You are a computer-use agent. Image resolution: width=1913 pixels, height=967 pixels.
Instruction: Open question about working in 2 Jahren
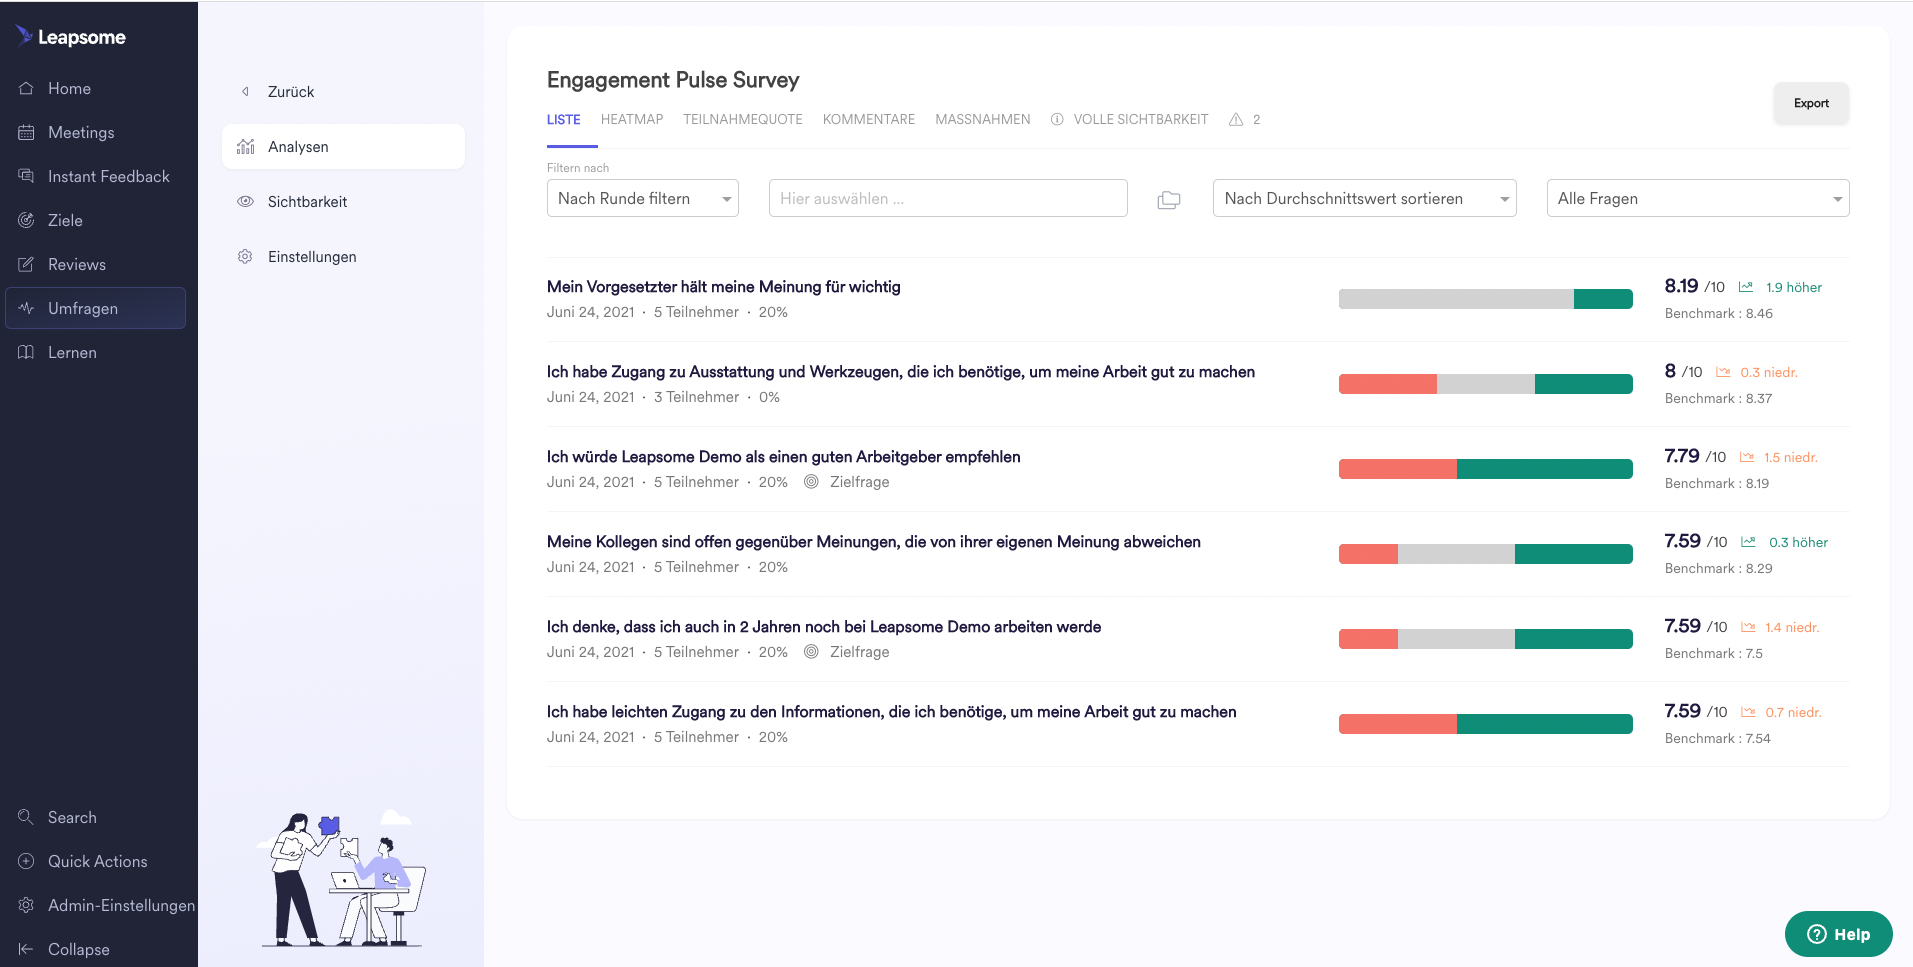coord(823,626)
